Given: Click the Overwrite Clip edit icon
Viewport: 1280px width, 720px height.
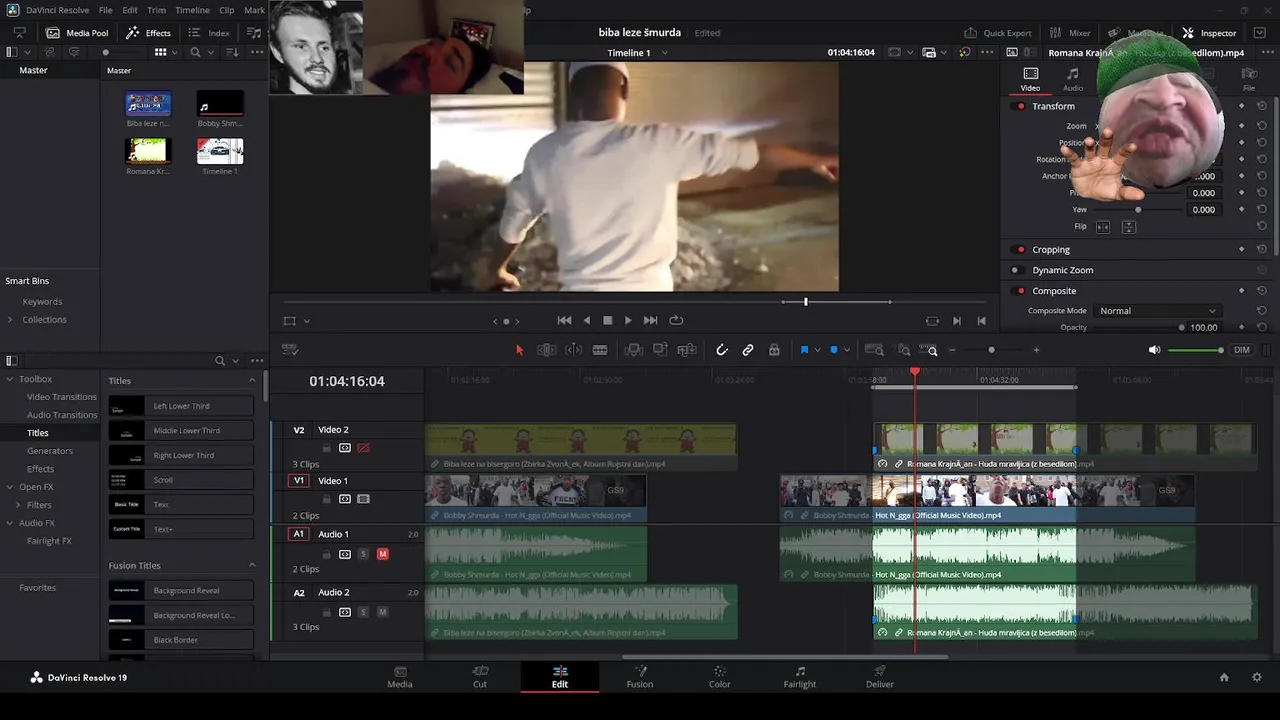Looking at the screenshot, I should click(660, 350).
